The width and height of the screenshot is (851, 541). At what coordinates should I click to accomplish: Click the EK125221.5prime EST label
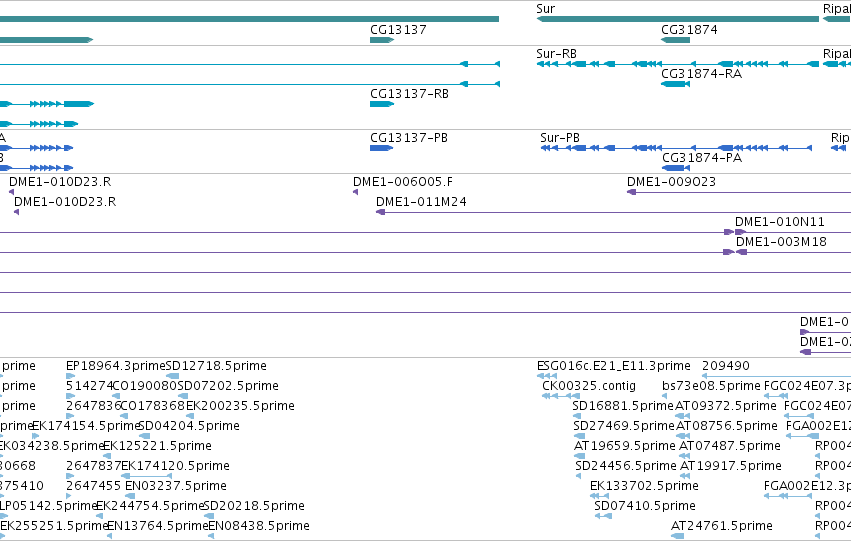pos(157,446)
